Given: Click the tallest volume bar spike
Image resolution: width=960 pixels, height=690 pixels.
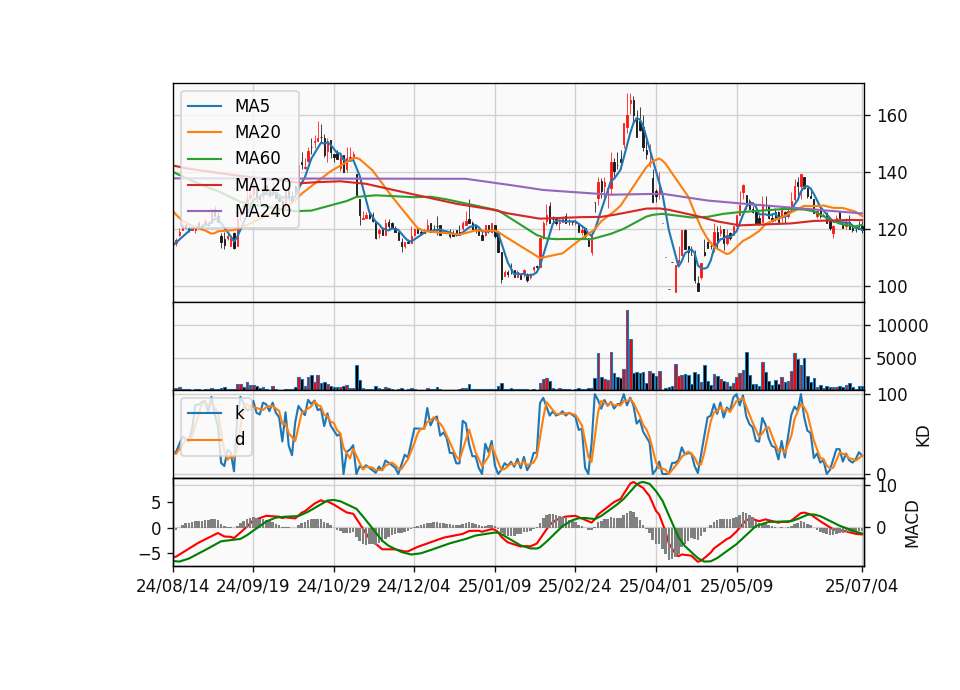Looking at the screenshot, I should click(628, 350).
